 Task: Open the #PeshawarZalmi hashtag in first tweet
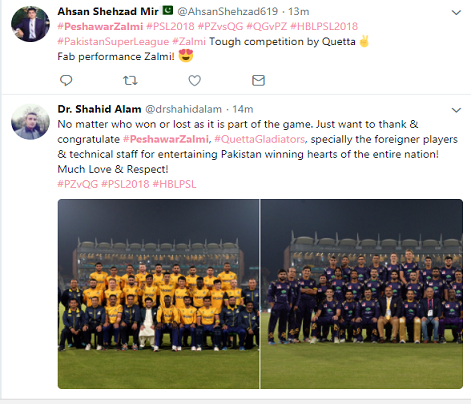point(100,26)
